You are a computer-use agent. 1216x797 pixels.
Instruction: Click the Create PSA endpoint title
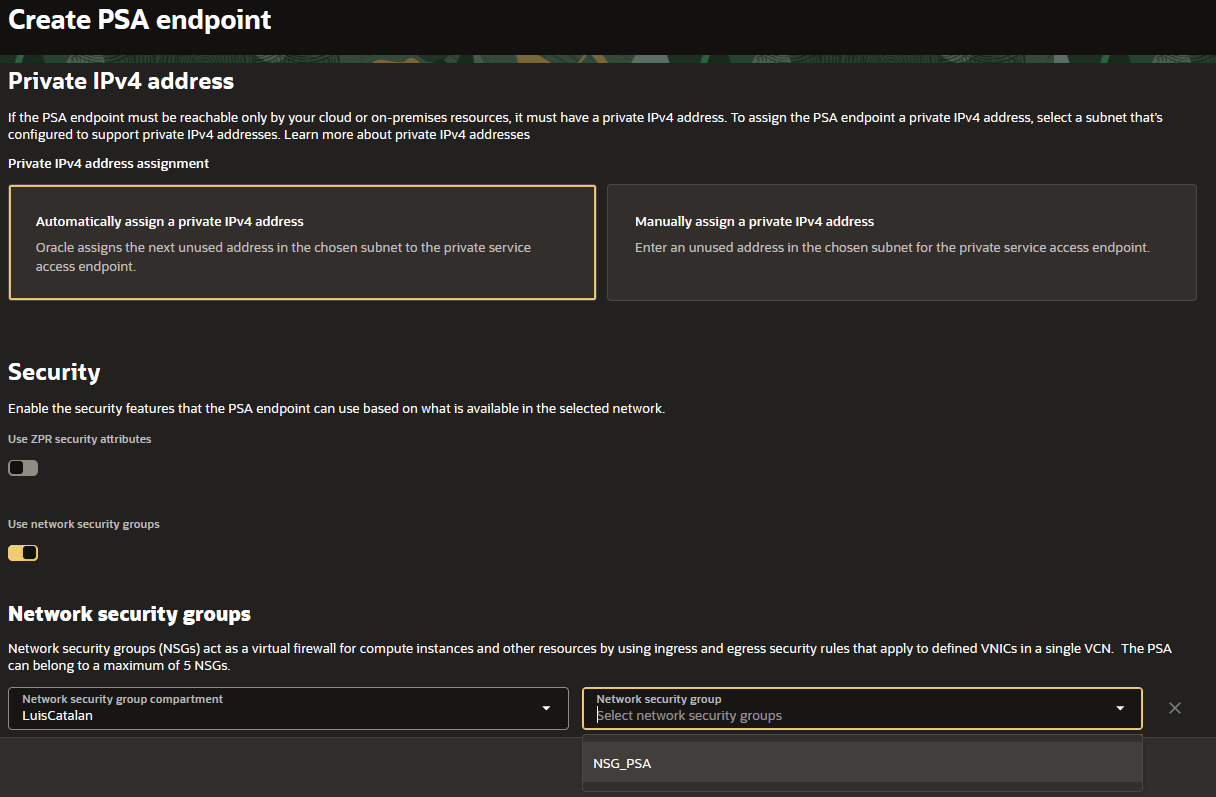click(139, 19)
